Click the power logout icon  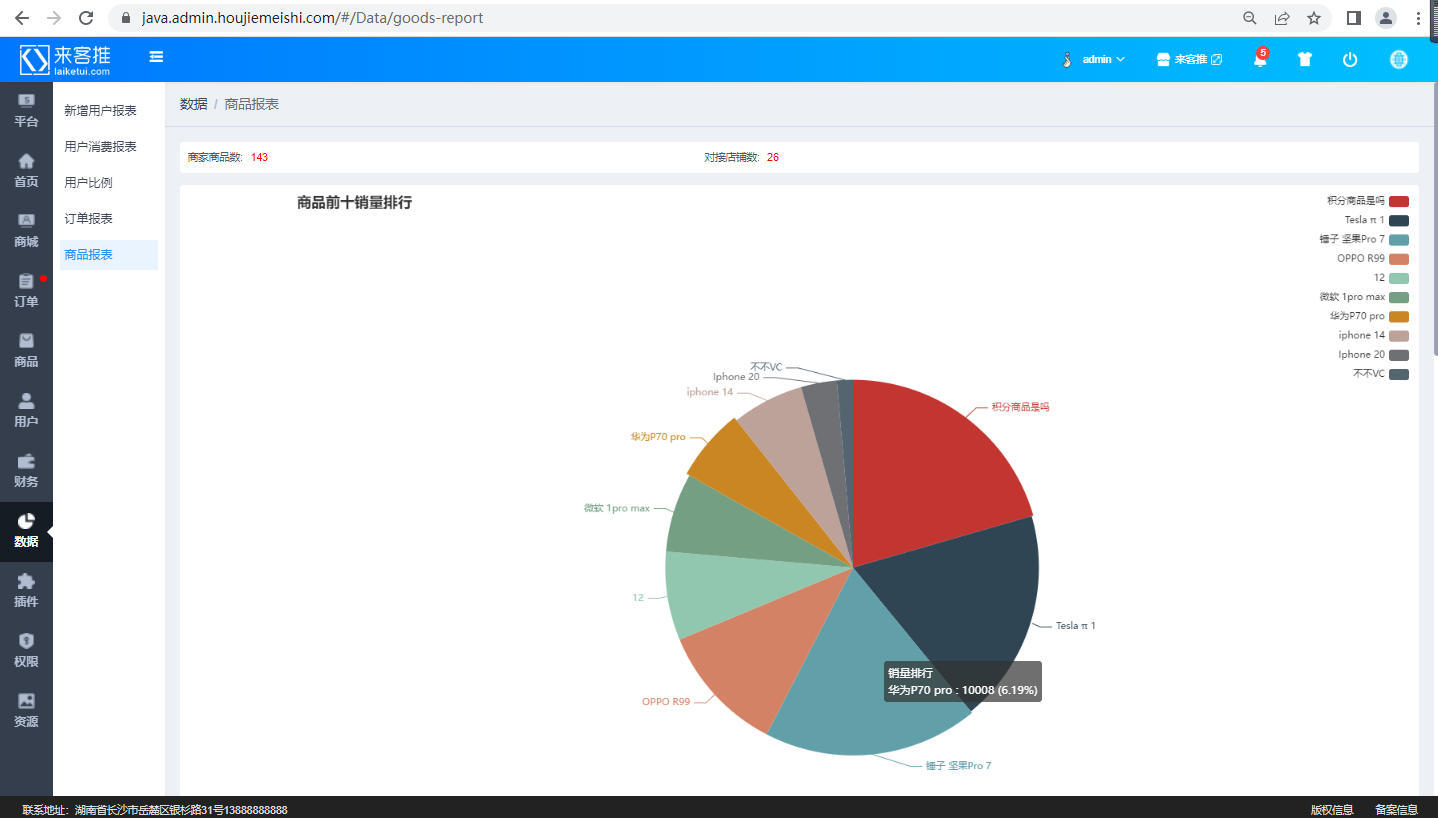pos(1350,59)
